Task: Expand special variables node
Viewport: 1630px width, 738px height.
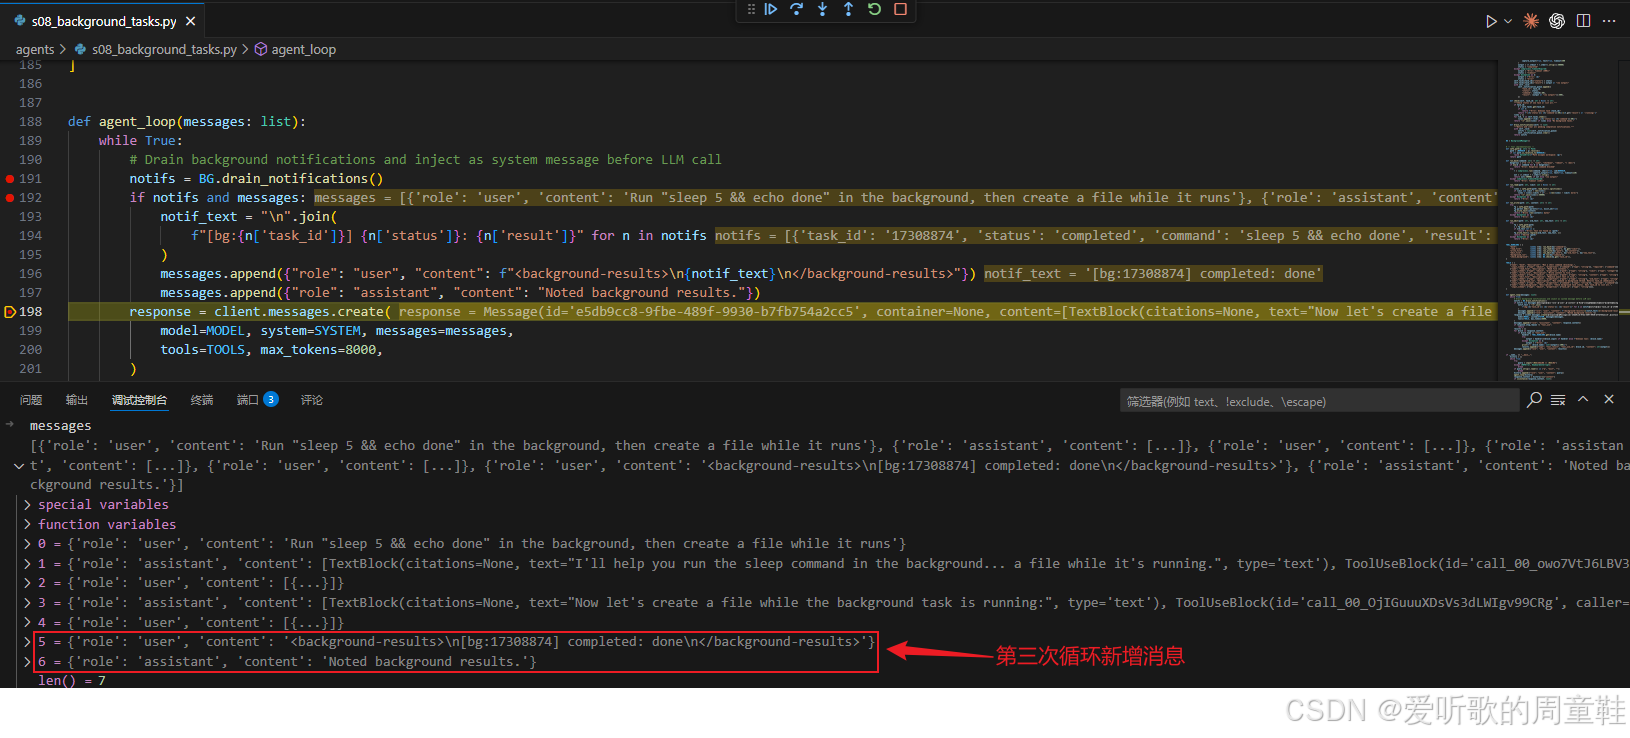Action: coord(27,505)
